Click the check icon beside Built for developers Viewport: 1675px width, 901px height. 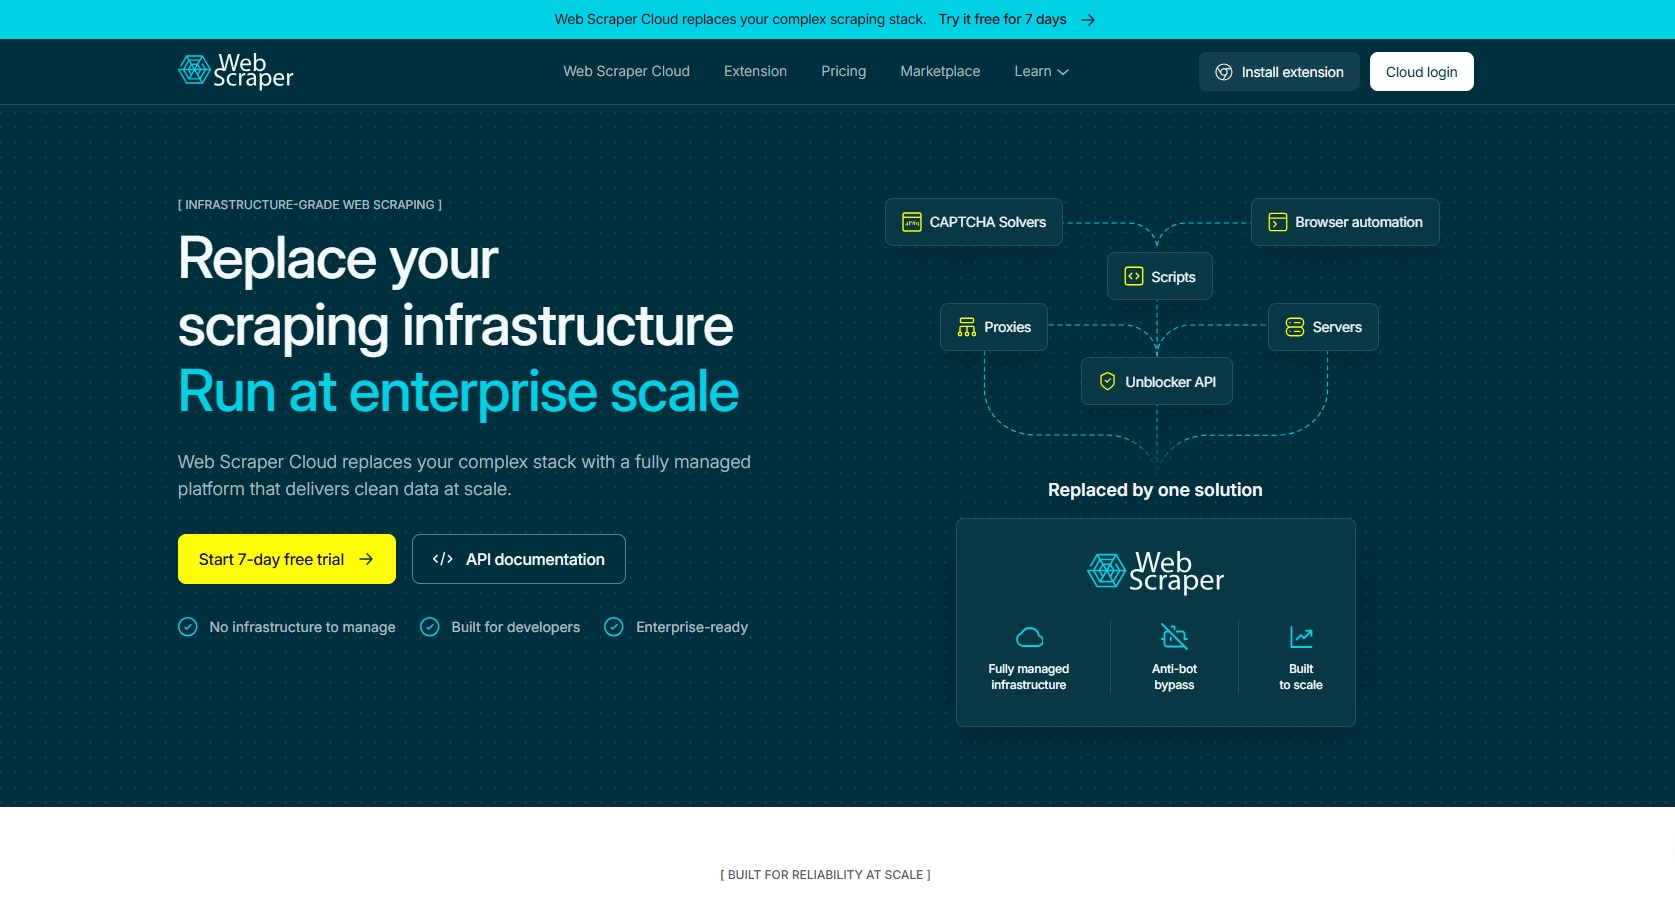[430, 627]
